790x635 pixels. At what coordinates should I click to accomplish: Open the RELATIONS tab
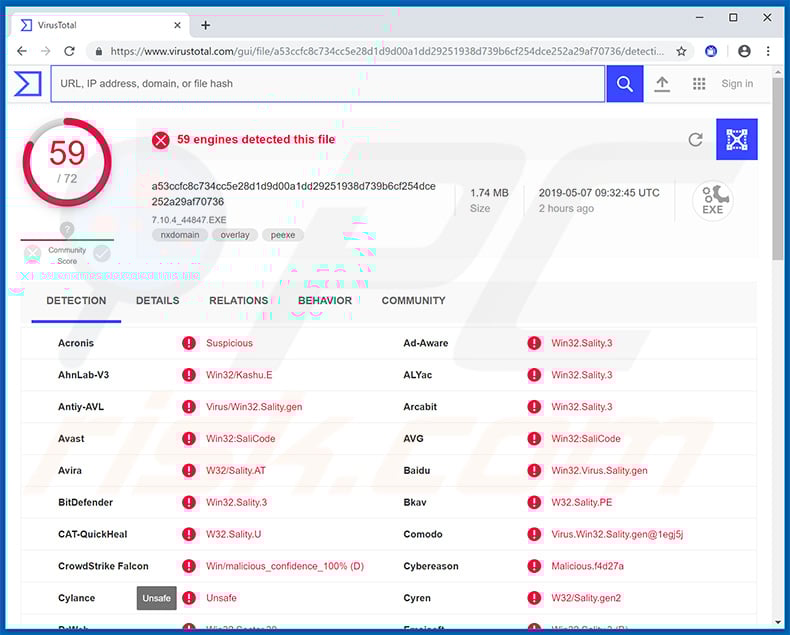pyautogui.click(x=238, y=301)
